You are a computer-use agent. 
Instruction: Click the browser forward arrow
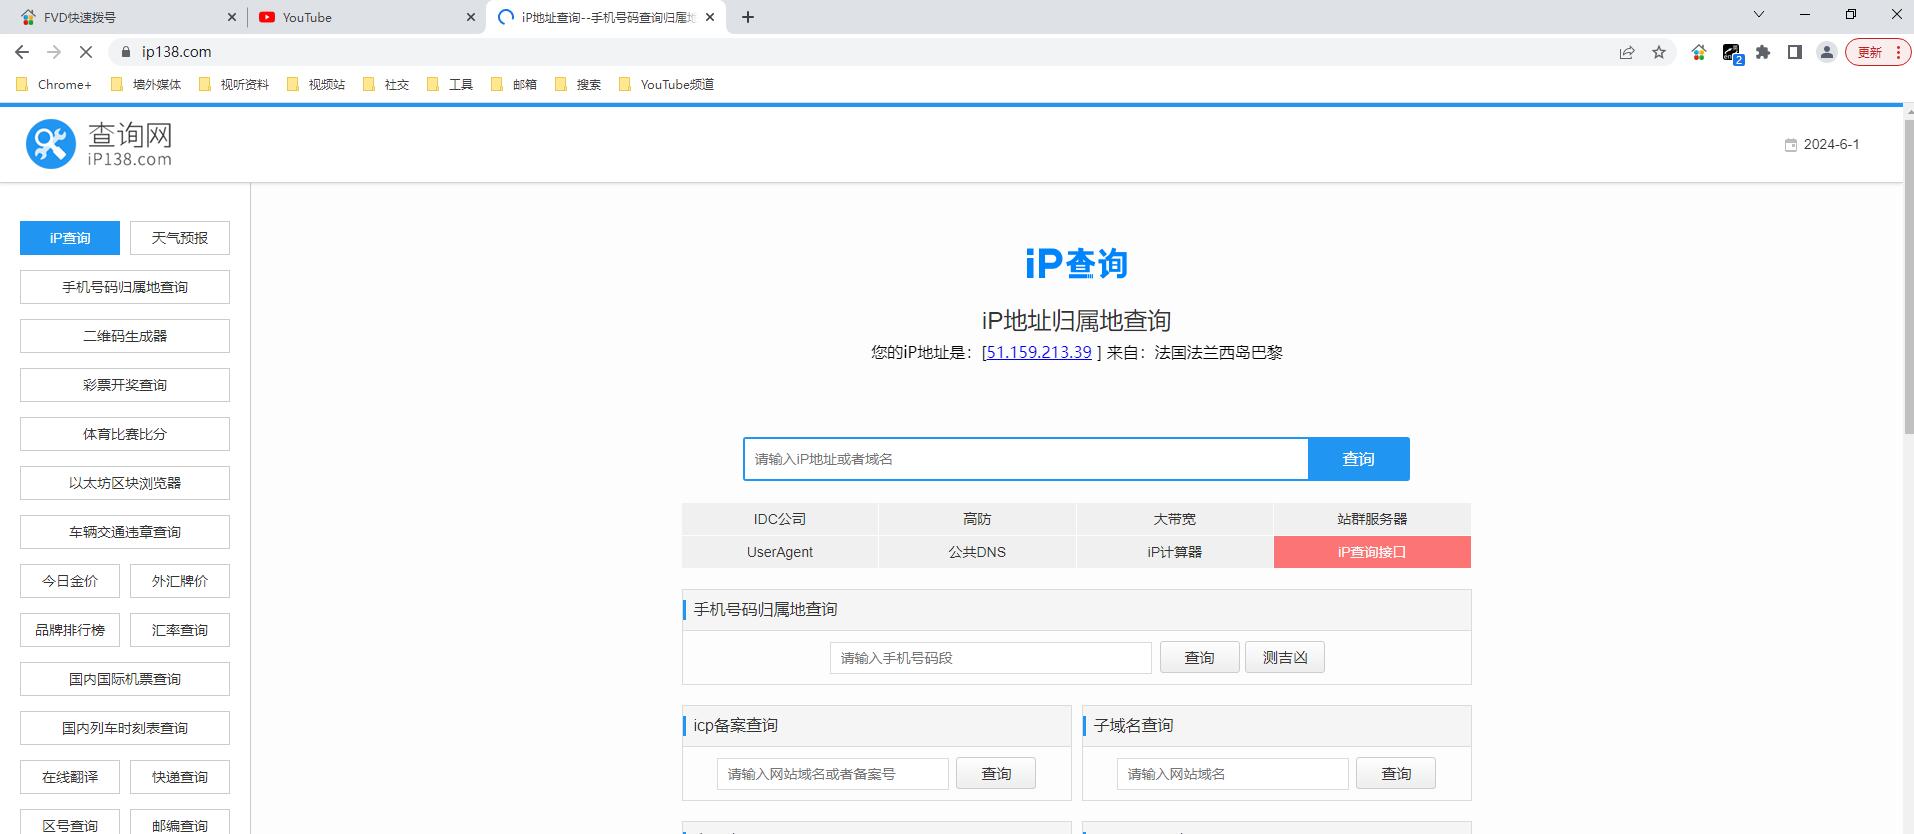click(x=54, y=52)
